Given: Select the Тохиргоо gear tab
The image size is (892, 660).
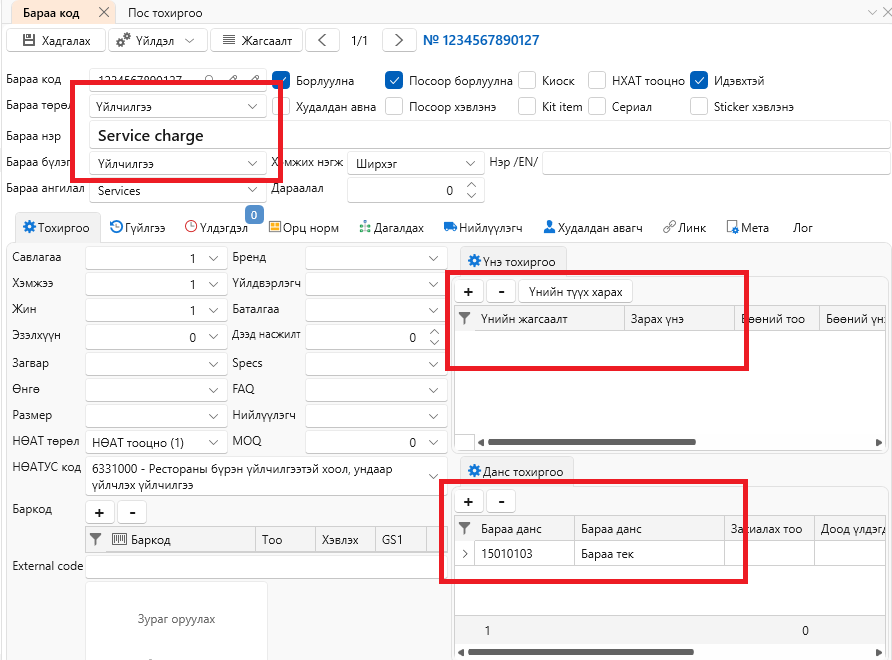Looking at the screenshot, I should point(56,228).
